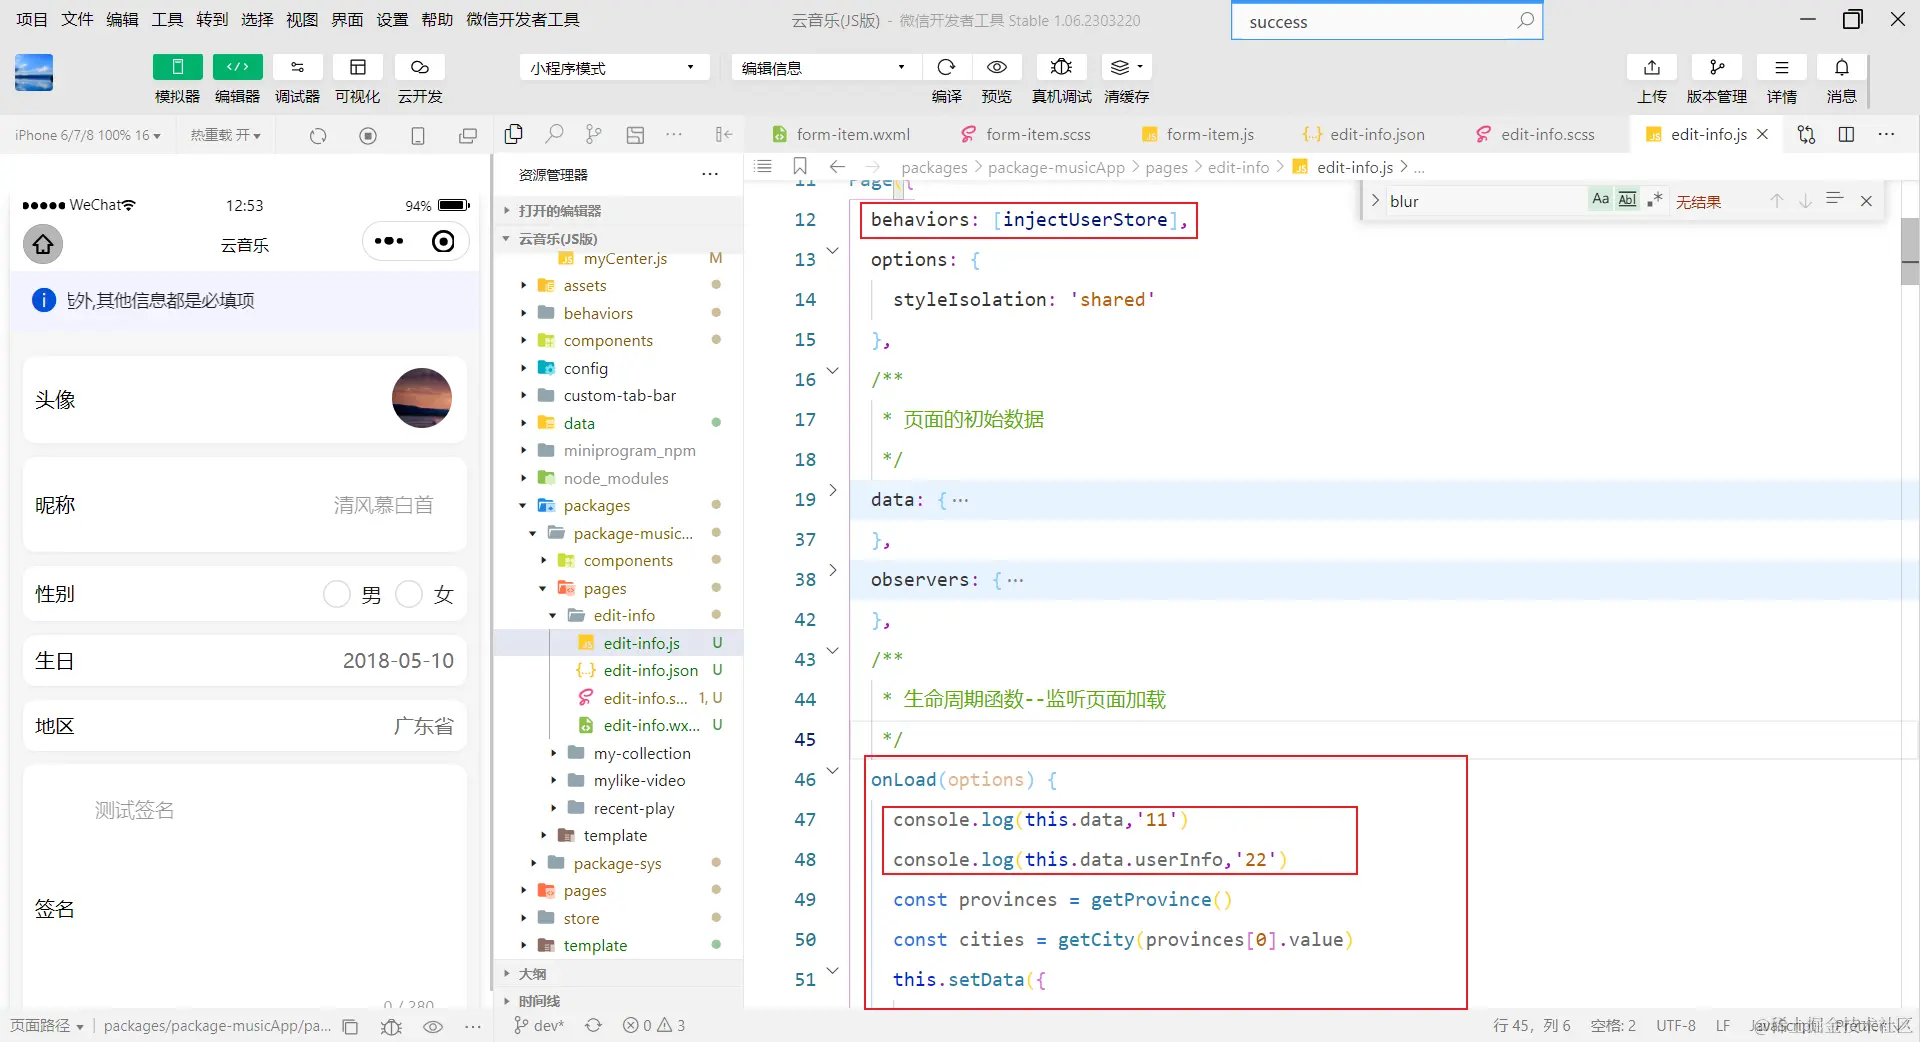Open the 文件 menu
The width and height of the screenshot is (1920, 1042).
[77, 19]
